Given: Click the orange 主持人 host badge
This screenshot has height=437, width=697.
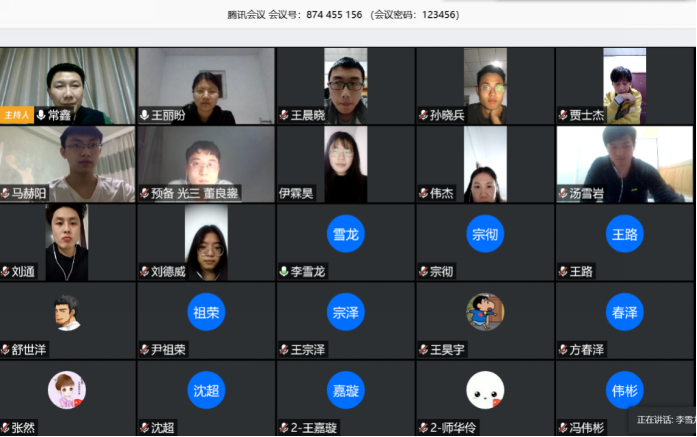Looking at the screenshot, I should (x=17, y=115).
